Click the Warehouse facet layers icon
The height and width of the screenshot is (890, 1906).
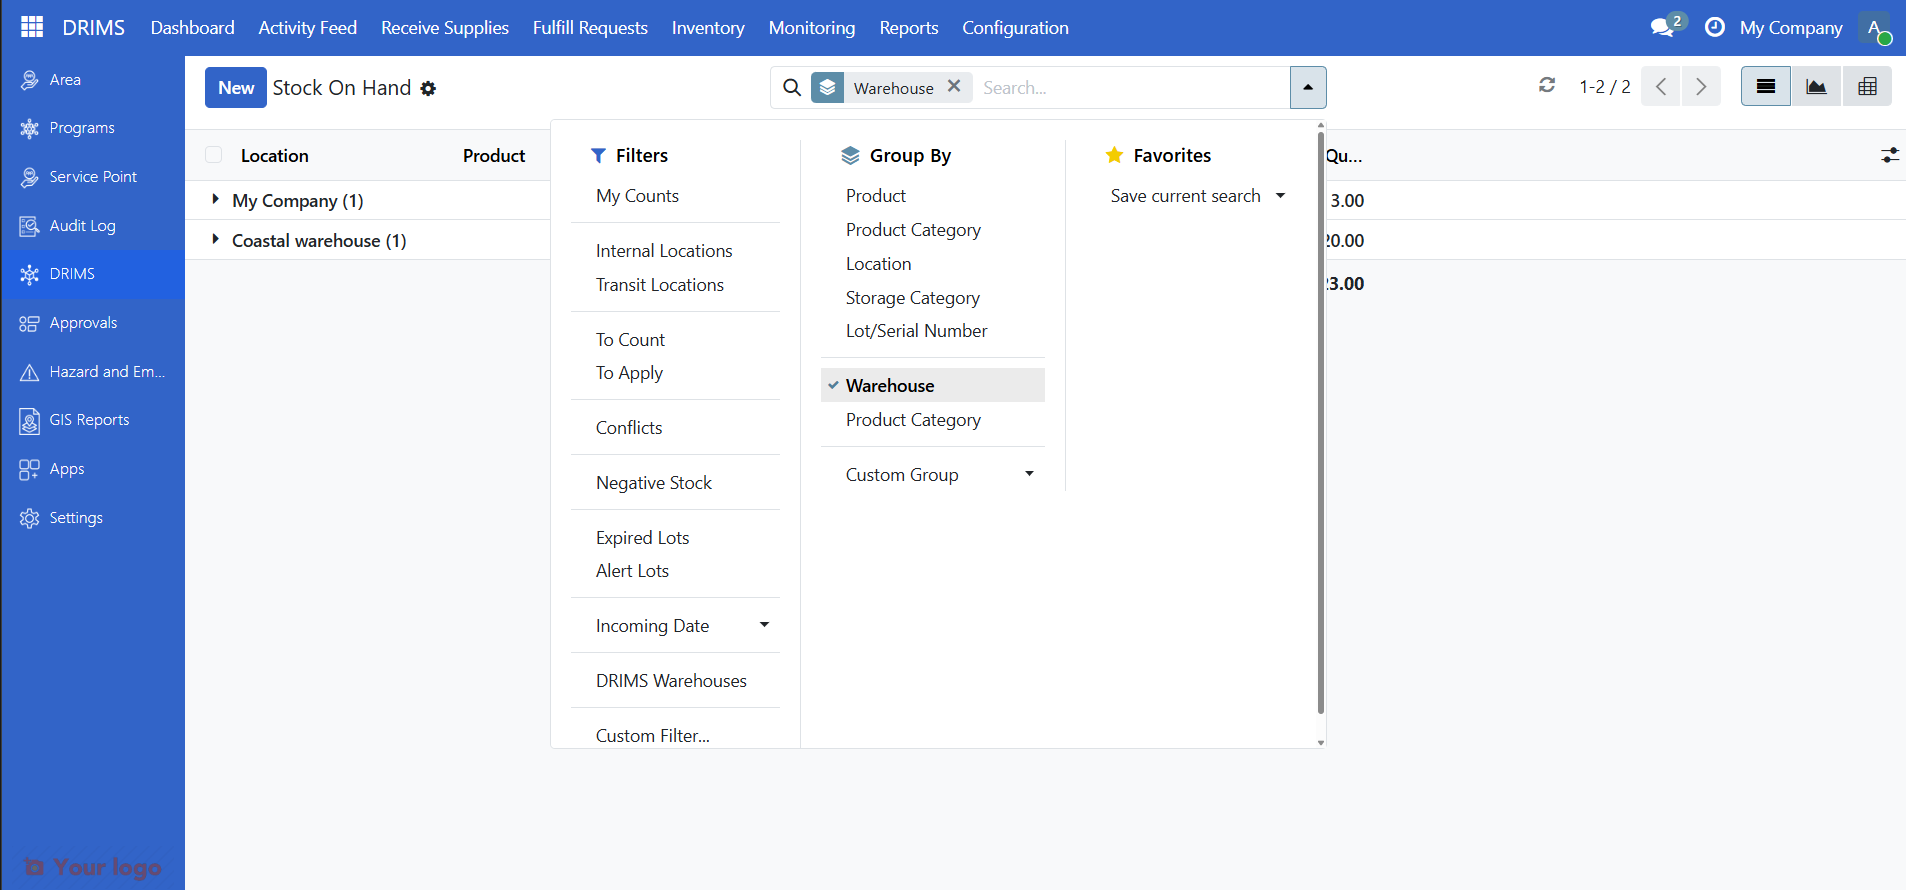point(828,87)
